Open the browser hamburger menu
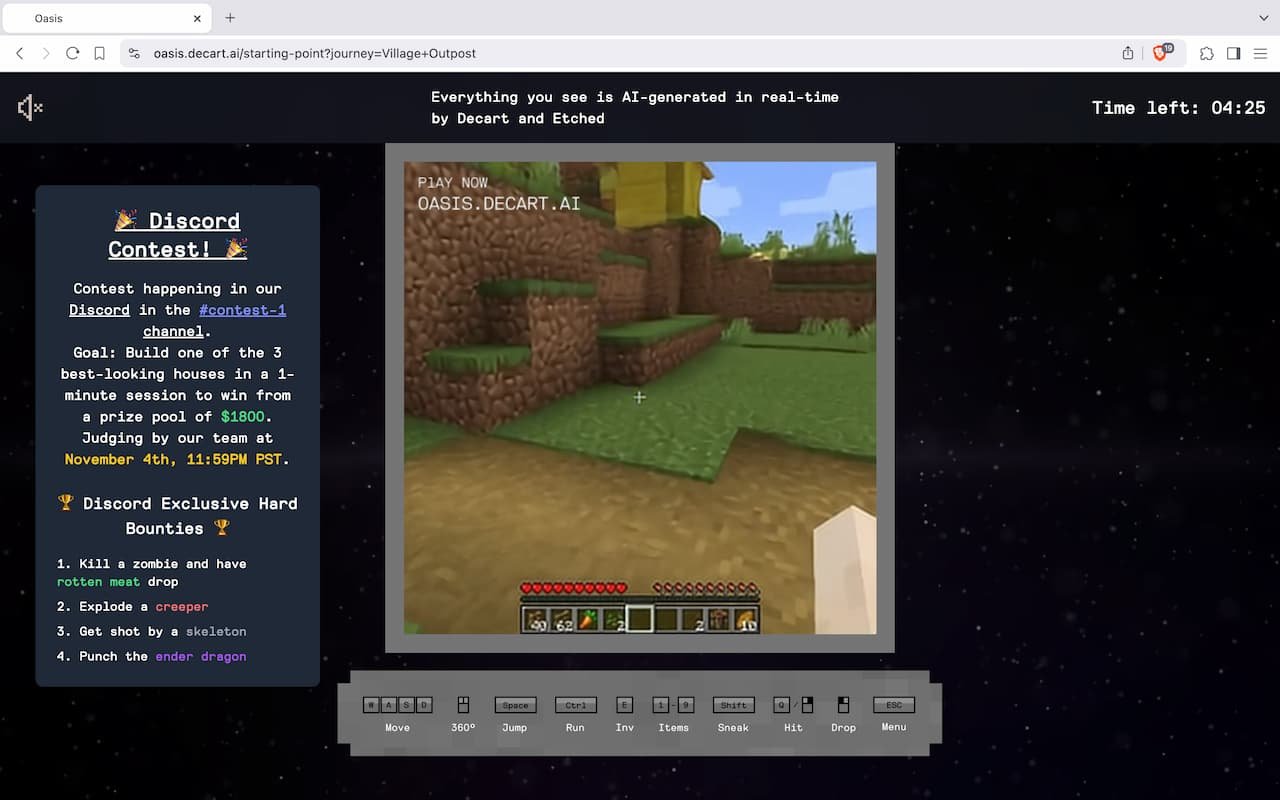1280x800 pixels. point(1260,53)
